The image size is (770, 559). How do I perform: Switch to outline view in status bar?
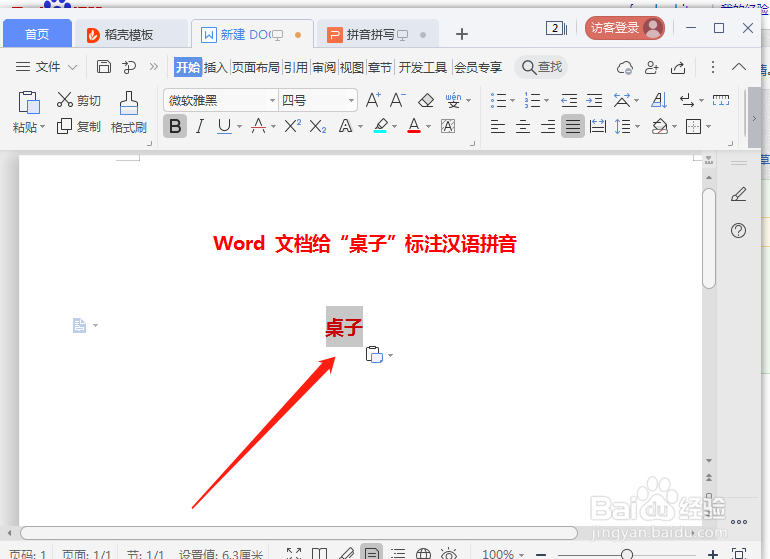coord(398,554)
